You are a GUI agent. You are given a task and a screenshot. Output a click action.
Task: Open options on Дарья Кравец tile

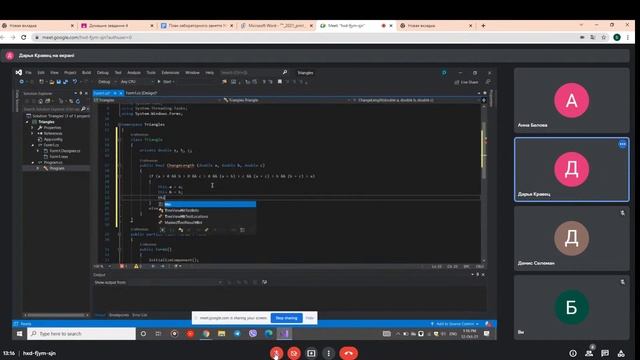click(622, 144)
